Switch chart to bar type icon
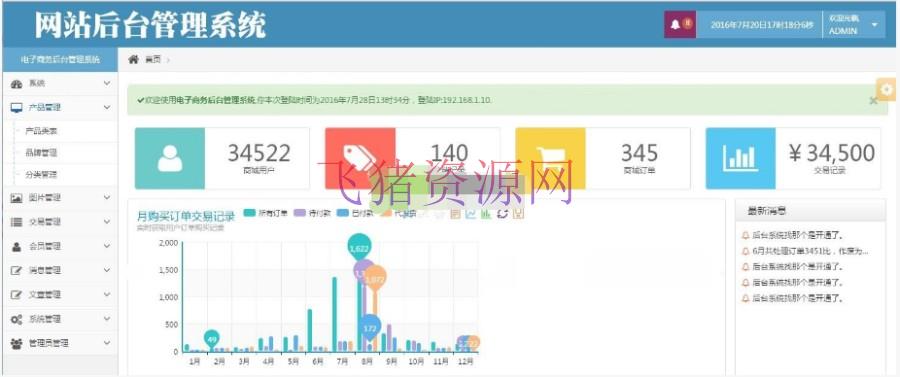The image size is (900, 377). tap(486, 214)
